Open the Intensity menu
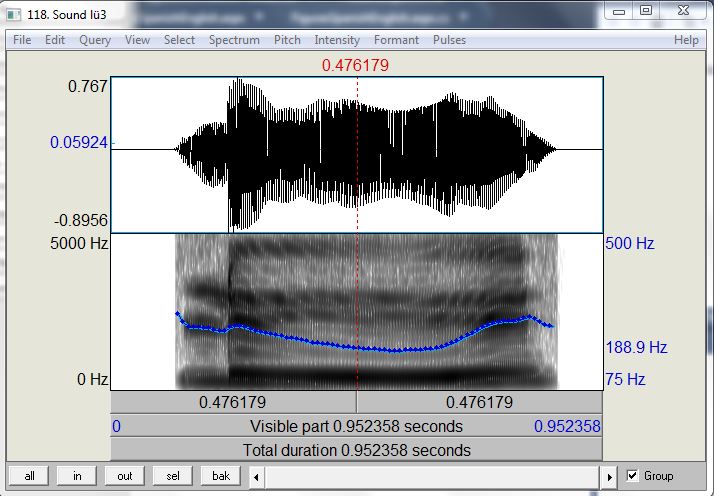The image size is (714, 496). coord(337,40)
